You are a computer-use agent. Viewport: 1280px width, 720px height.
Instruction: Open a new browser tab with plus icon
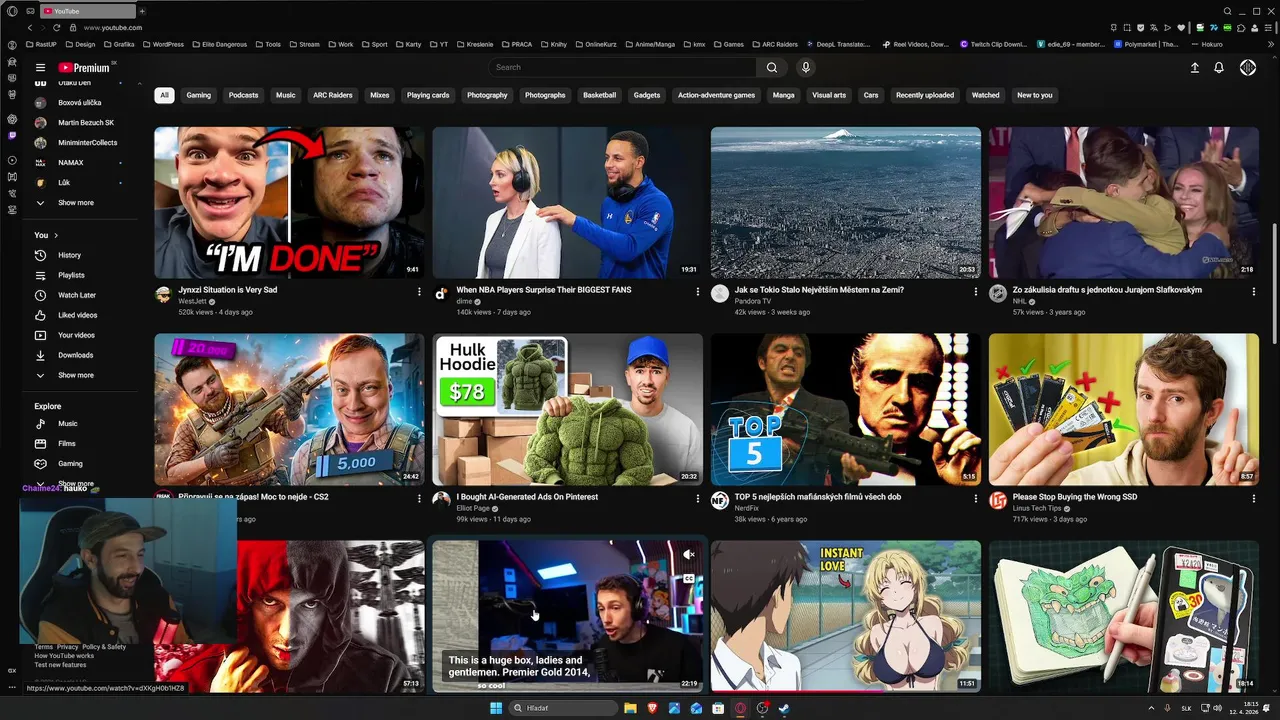142,11
